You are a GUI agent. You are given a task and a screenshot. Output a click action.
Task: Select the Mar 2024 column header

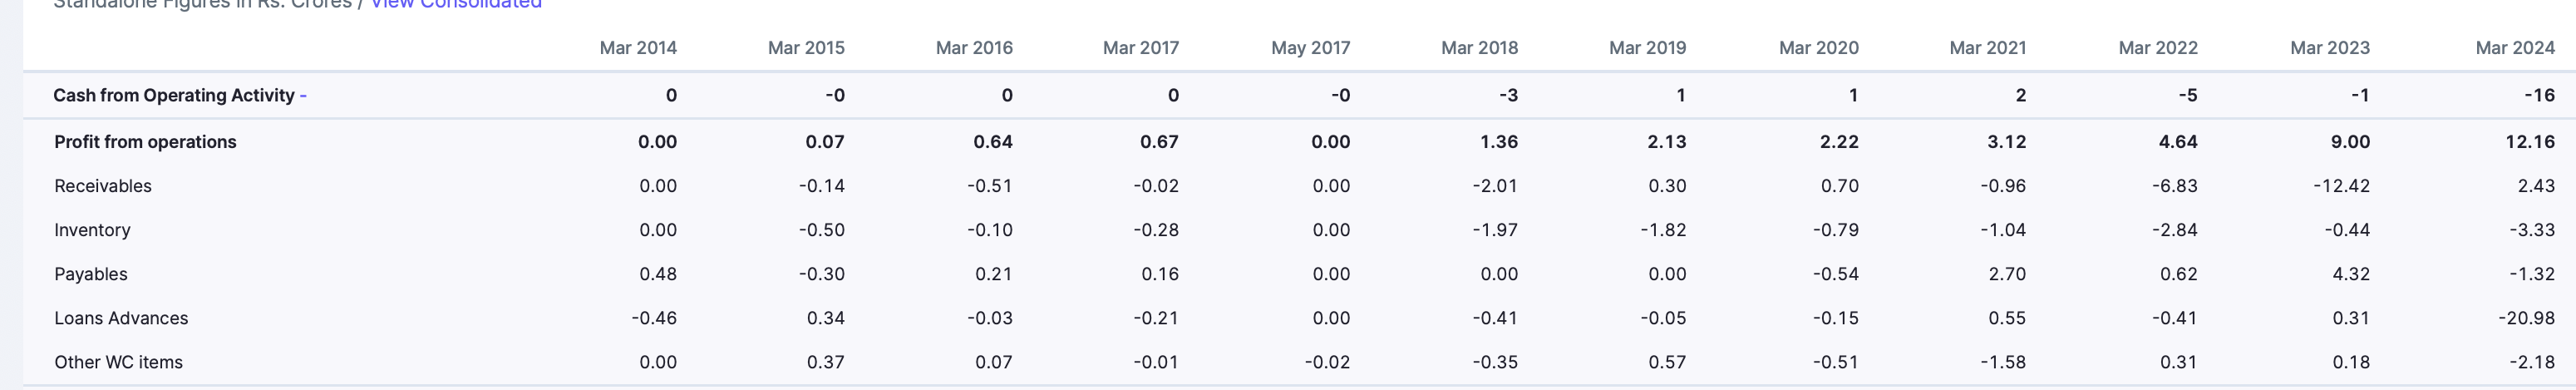click(x=2515, y=48)
